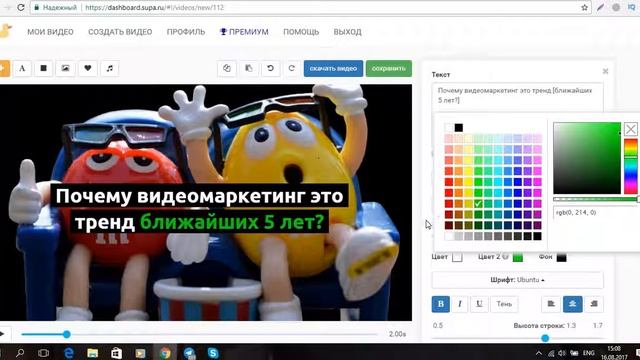The image size is (640, 360).
Task: Open Telegram from the taskbar
Action: pyautogui.click(x=189, y=353)
